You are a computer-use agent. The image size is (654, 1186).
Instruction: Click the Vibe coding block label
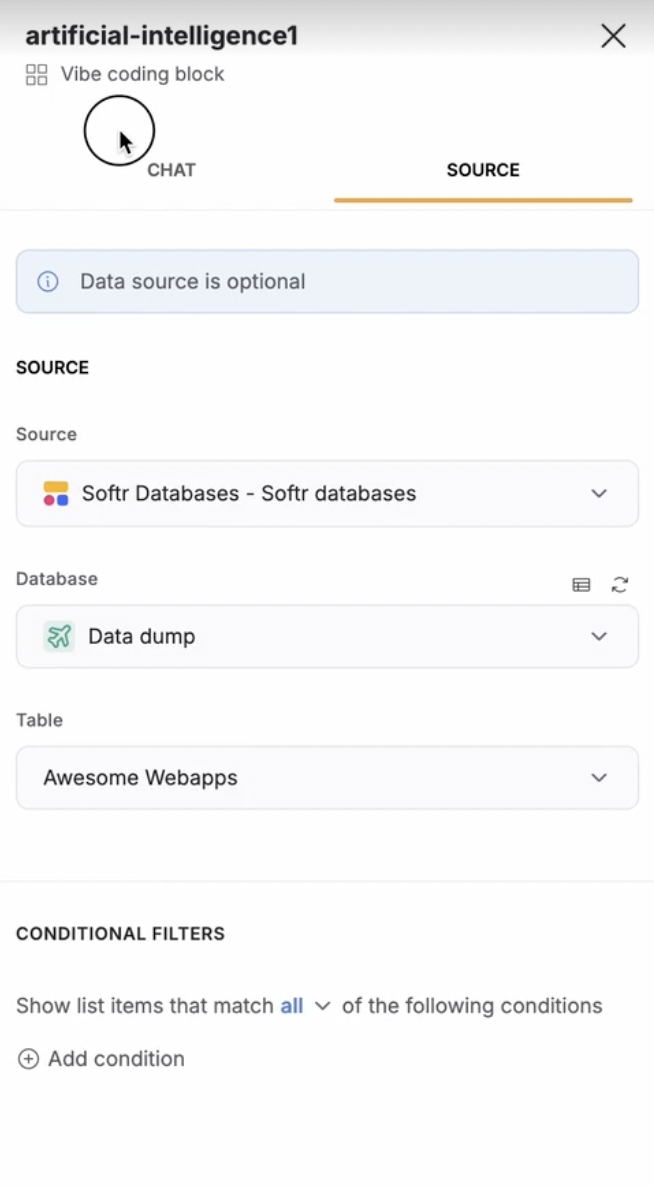click(x=142, y=75)
